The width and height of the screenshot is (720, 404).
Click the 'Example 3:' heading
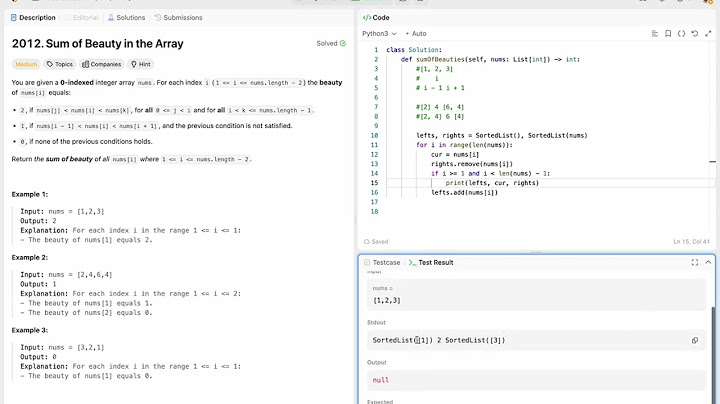tap(30, 330)
